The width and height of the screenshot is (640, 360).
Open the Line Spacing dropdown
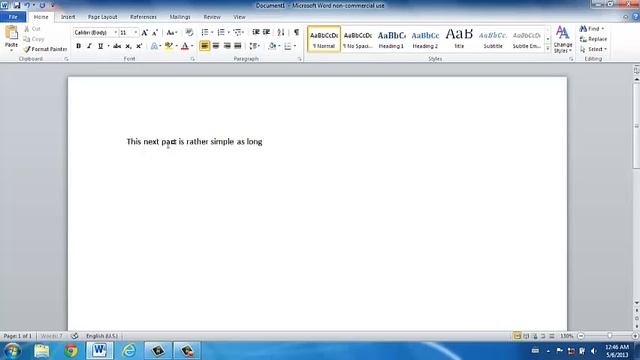[254, 46]
